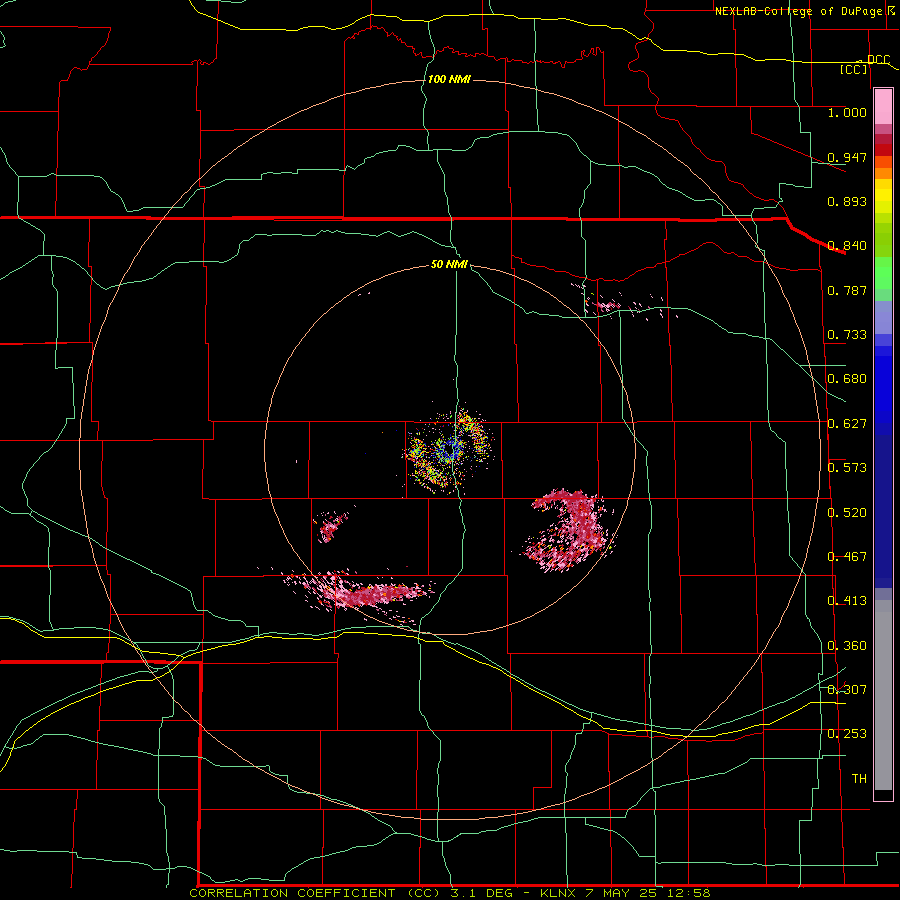Click the 0.467 color scale value

[x=847, y=557]
